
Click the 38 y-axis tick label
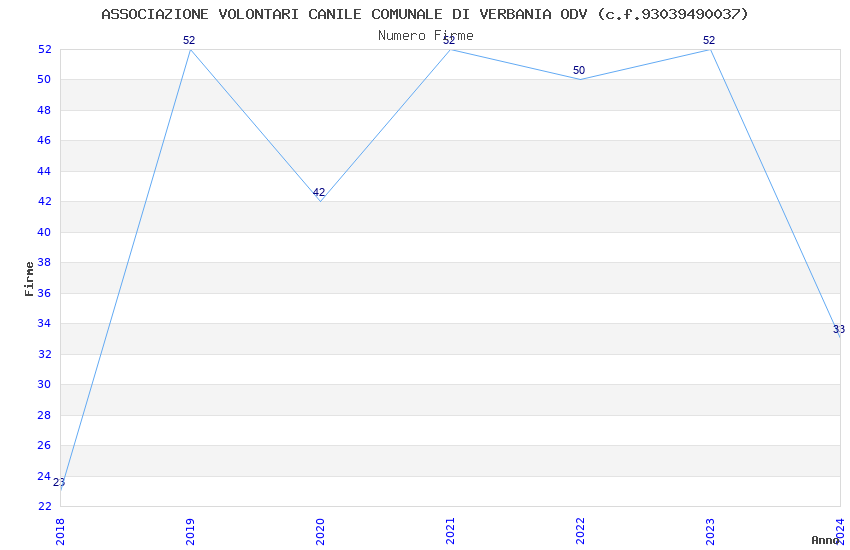44,263
